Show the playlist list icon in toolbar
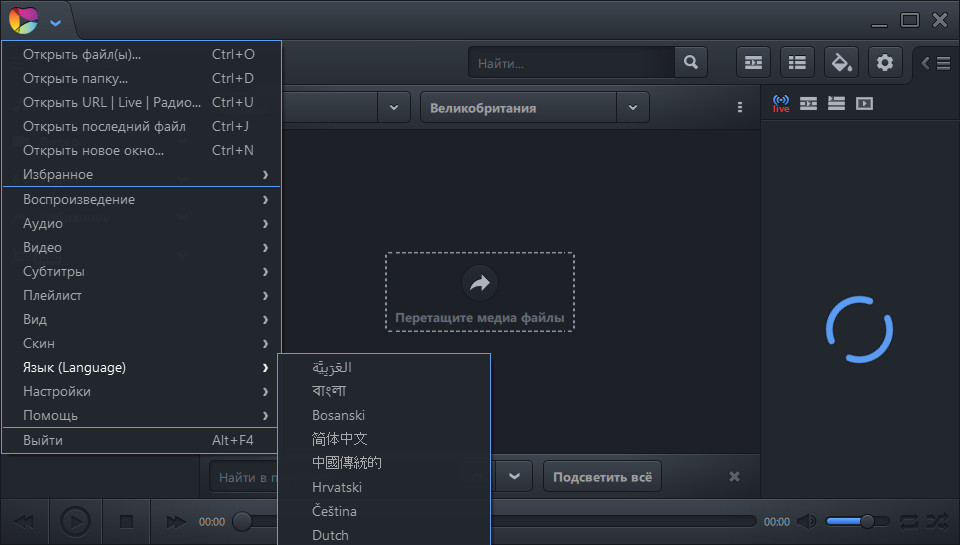This screenshot has width=960, height=545. coord(797,62)
